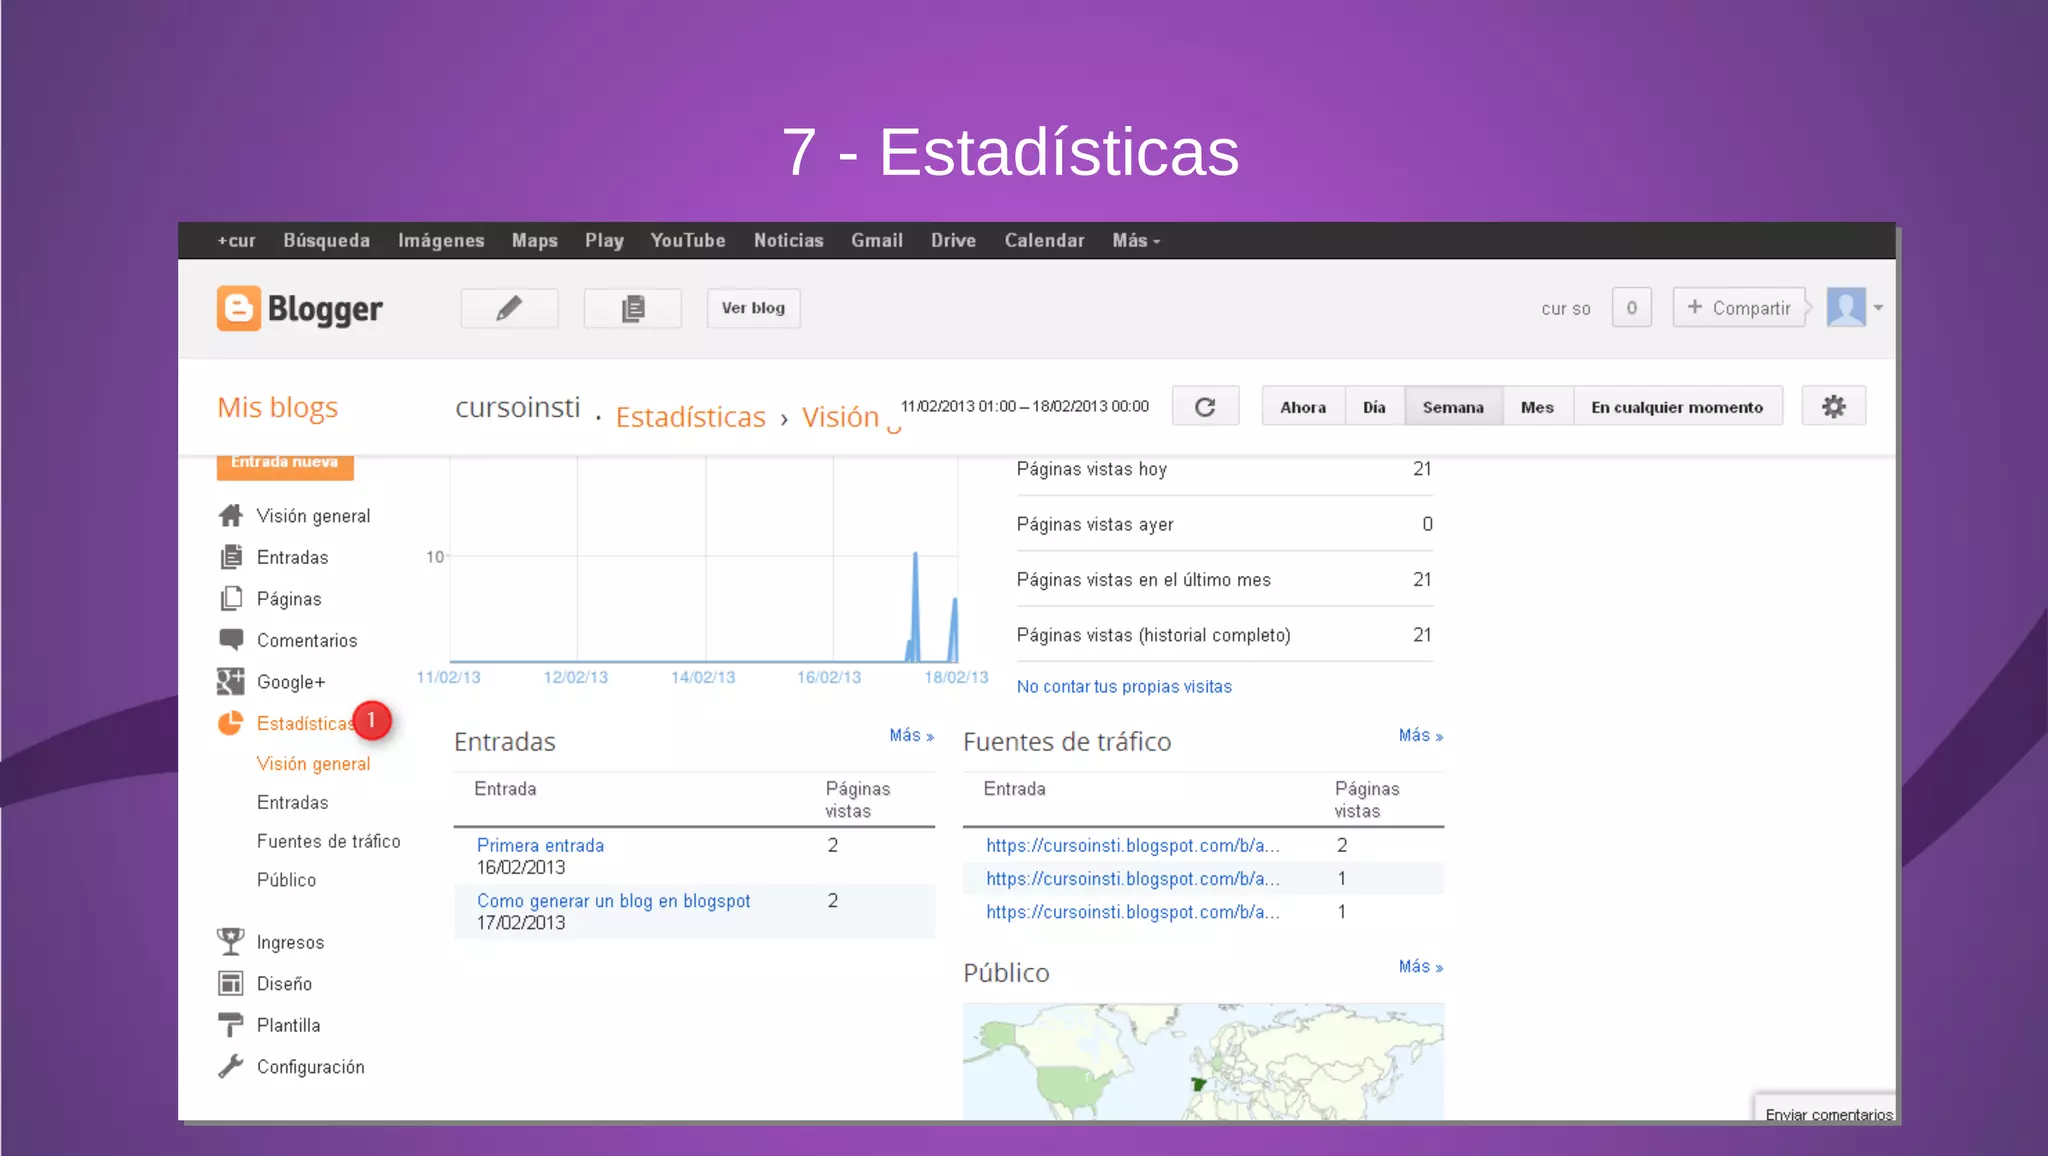The height and width of the screenshot is (1156, 2048).
Task: Open the first cursoinsti.blogspot.com traffic source link
Action: [x=1132, y=846]
